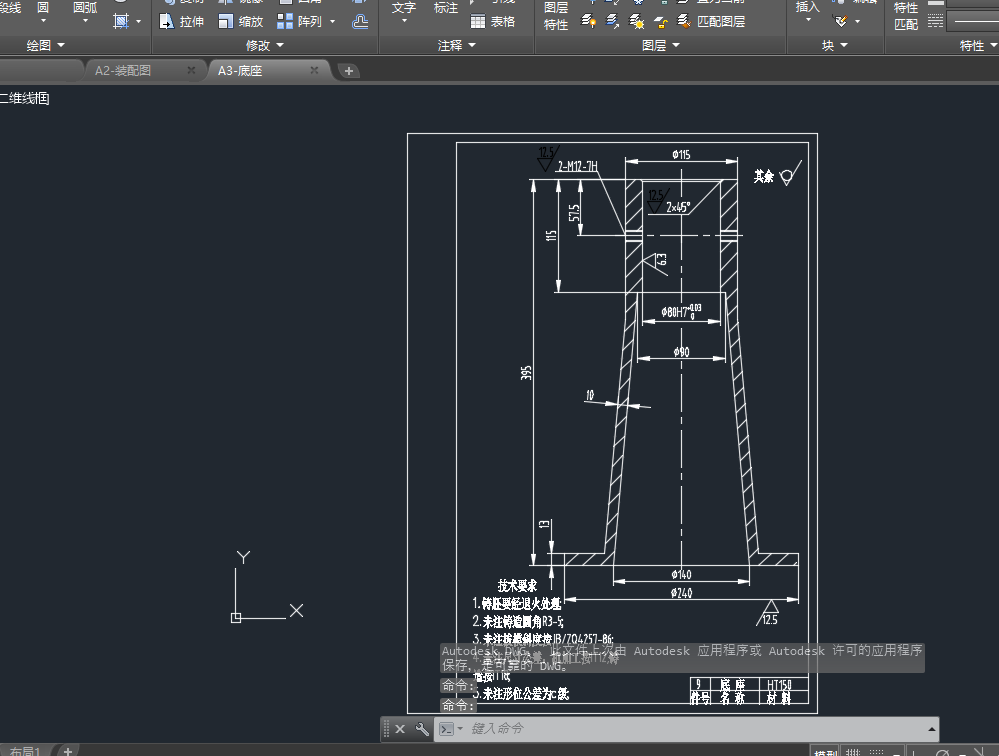Open the Array (阵列) dropdown arrow

click(x=333, y=22)
